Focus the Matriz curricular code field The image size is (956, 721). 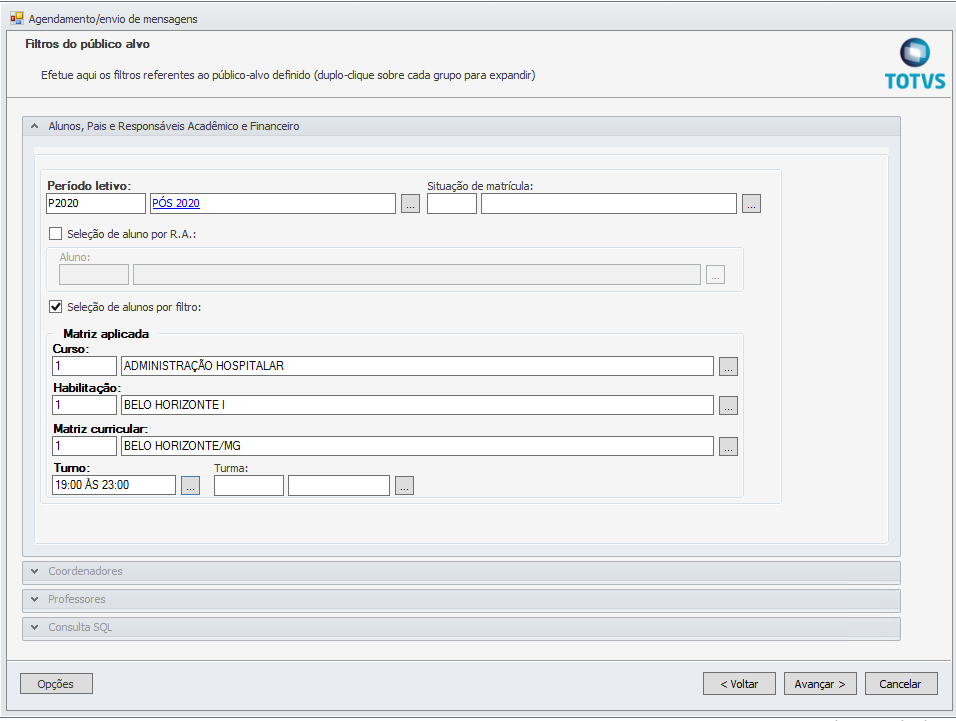click(x=84, y=446)
